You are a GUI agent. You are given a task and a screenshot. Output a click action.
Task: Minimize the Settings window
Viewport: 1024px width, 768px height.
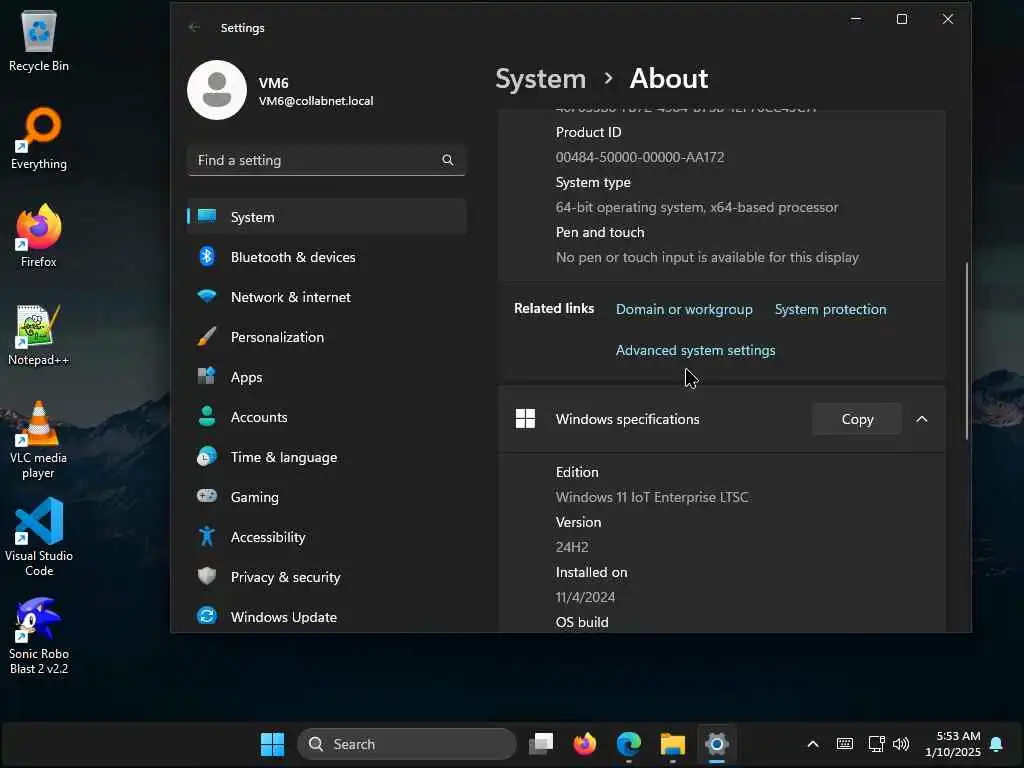pyautogui.click(x=856, y=19)
